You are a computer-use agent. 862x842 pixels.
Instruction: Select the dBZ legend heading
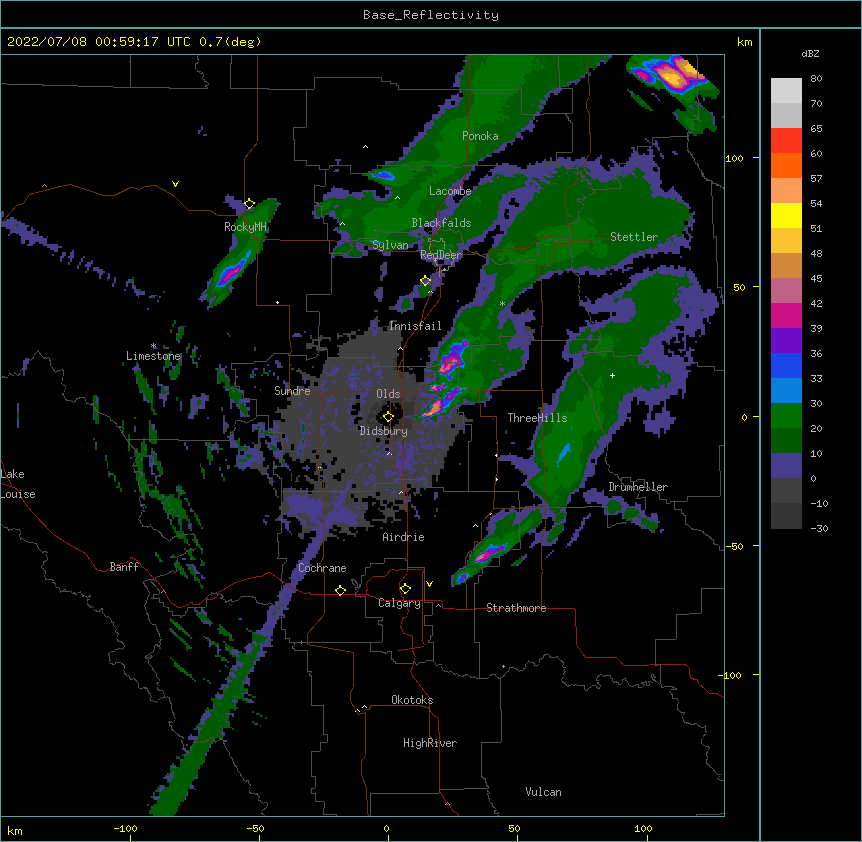click(810, 53)
